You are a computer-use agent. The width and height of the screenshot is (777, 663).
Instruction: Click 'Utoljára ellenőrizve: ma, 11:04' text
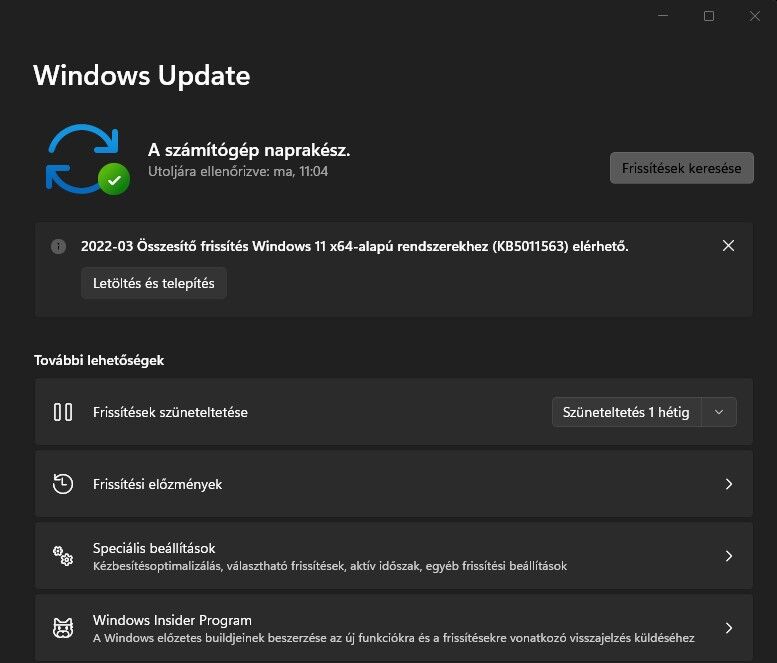tap(238, 171)
